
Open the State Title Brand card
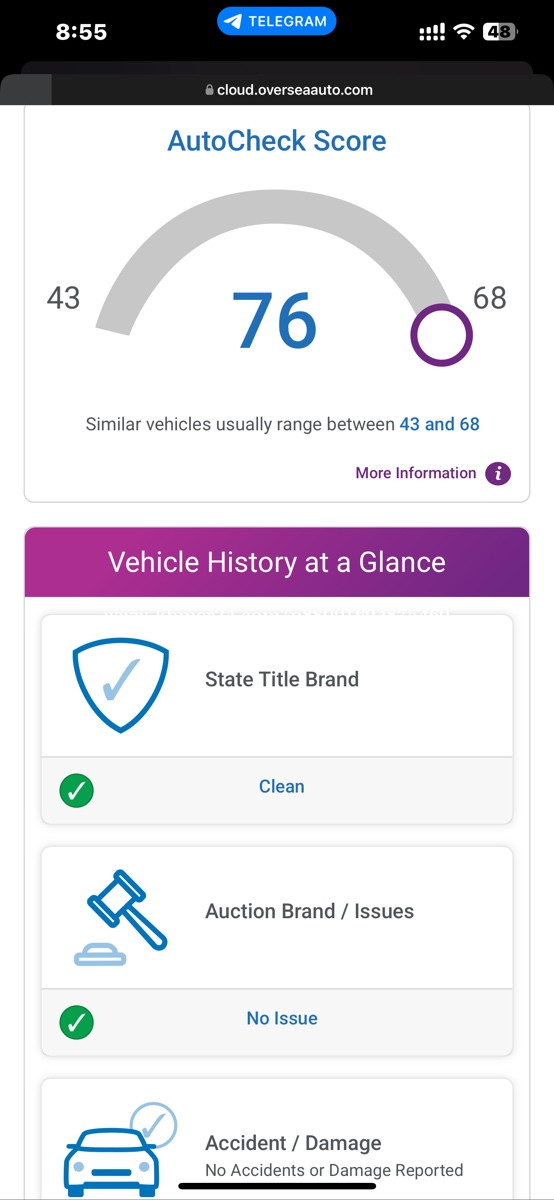tap(277, 720)
